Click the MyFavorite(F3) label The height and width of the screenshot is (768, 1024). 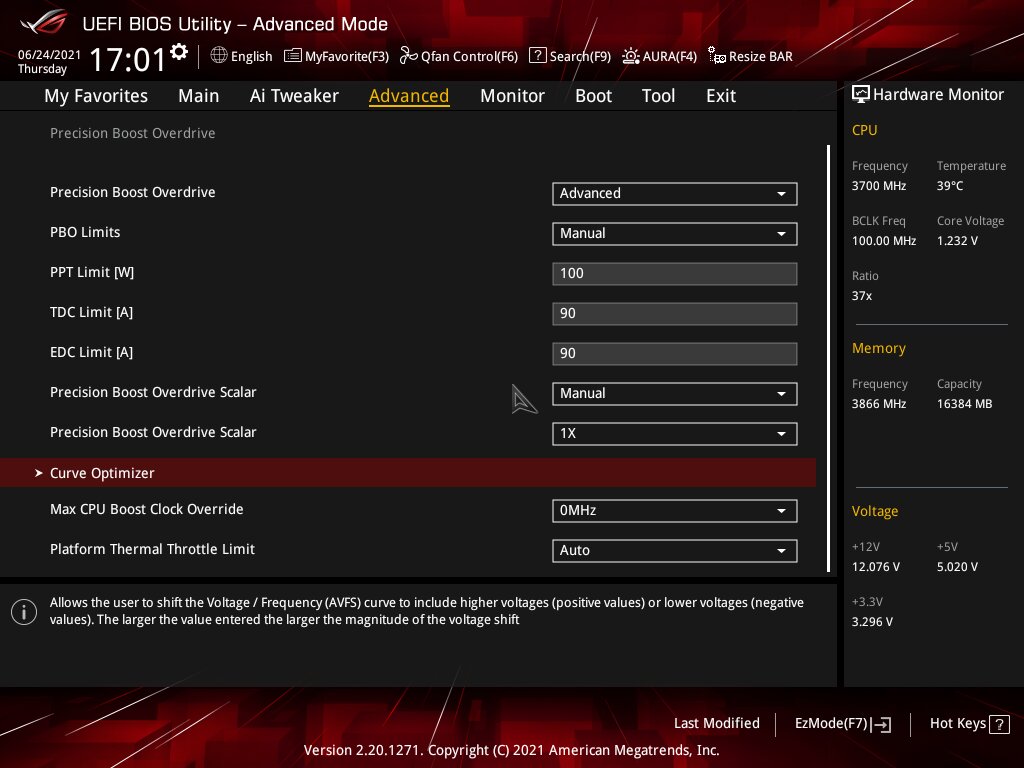[347, 56]
